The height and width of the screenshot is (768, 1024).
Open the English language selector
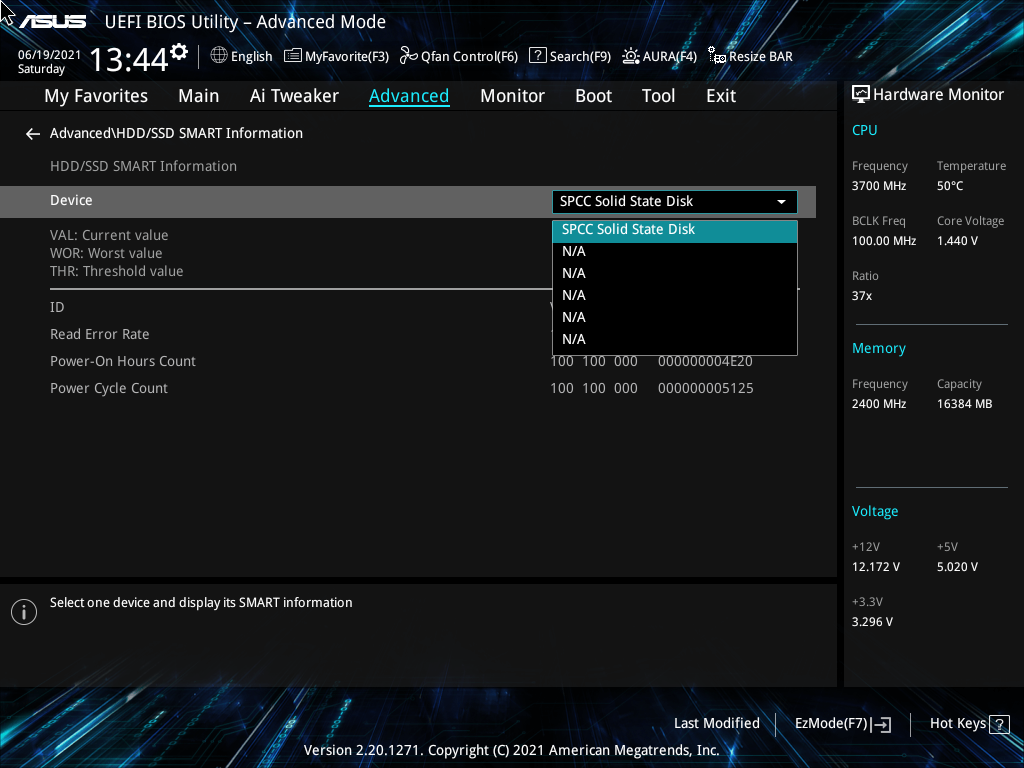tap(241, 56)
